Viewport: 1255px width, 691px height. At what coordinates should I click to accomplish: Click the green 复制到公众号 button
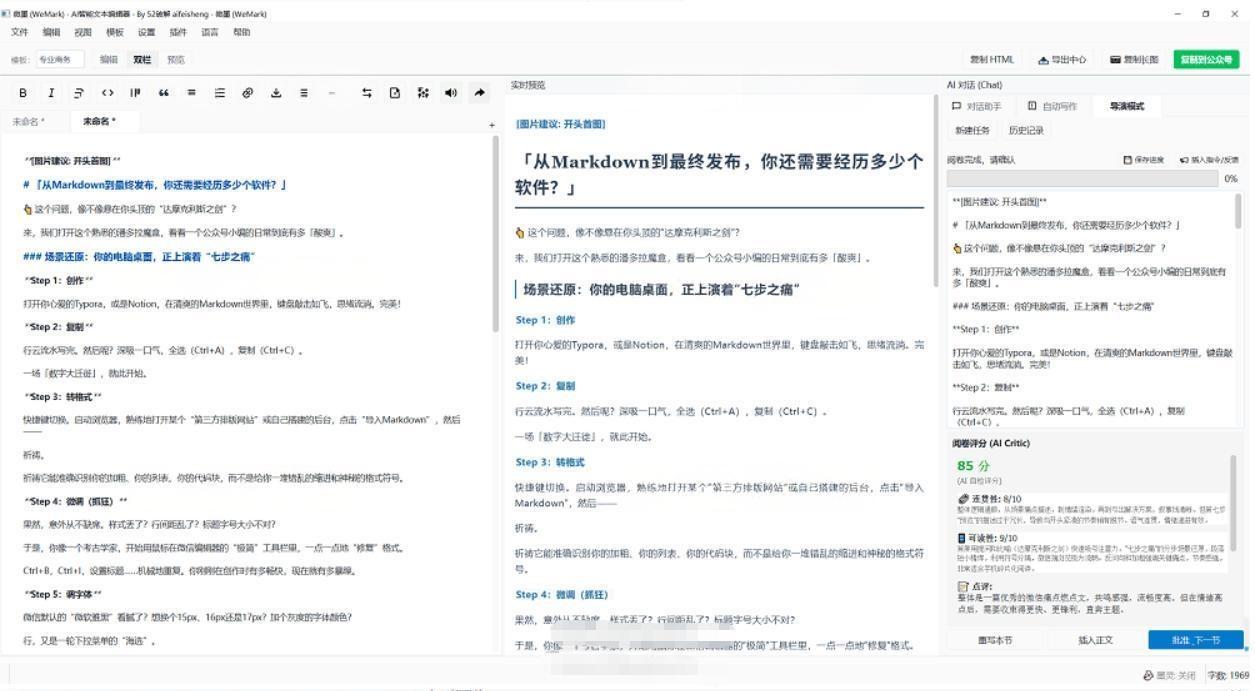click(1205, 59)
